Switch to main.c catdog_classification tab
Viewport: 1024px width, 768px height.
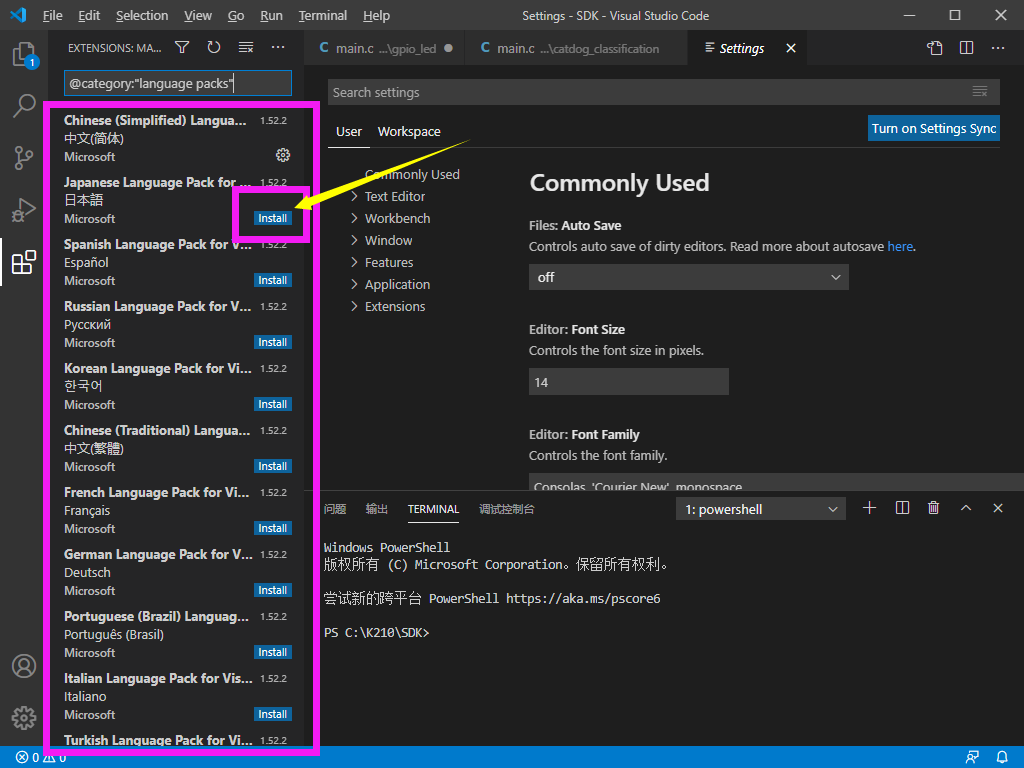[x=576, y=48]
